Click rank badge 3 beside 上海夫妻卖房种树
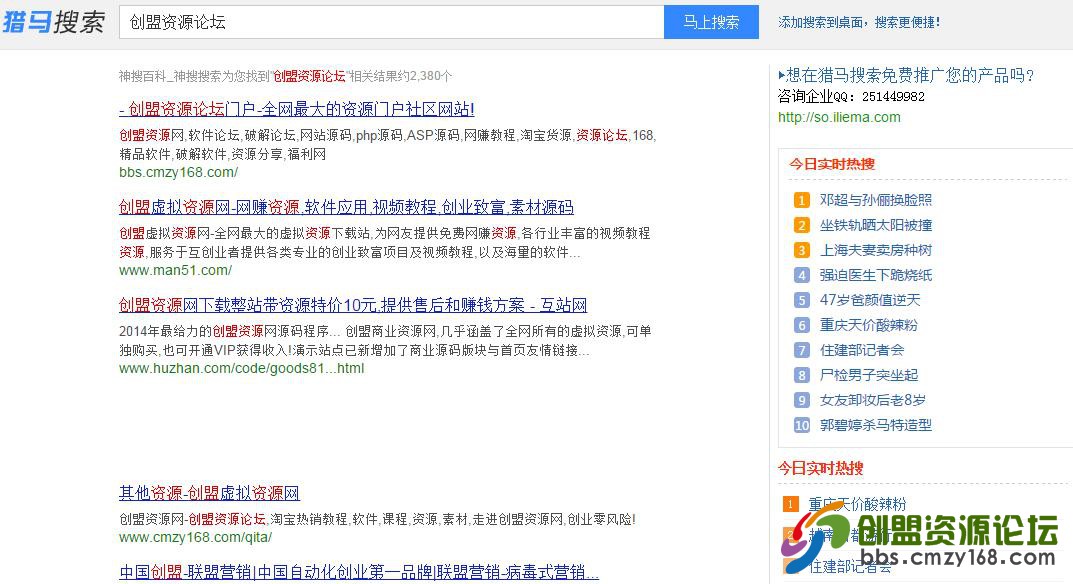This screenshot has height=584, width=1073. pos(801,251)
